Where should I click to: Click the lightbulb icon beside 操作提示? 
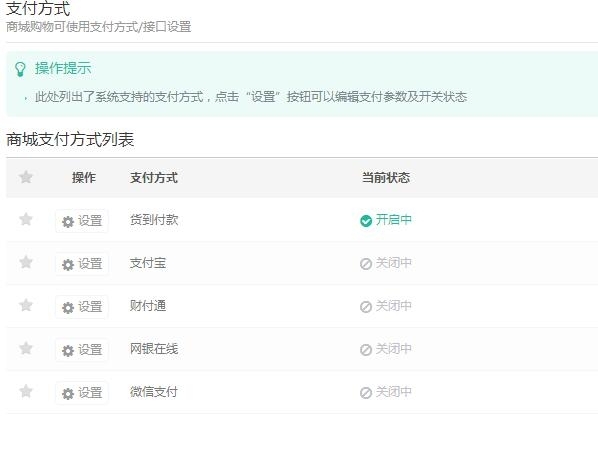click(20, 69)
